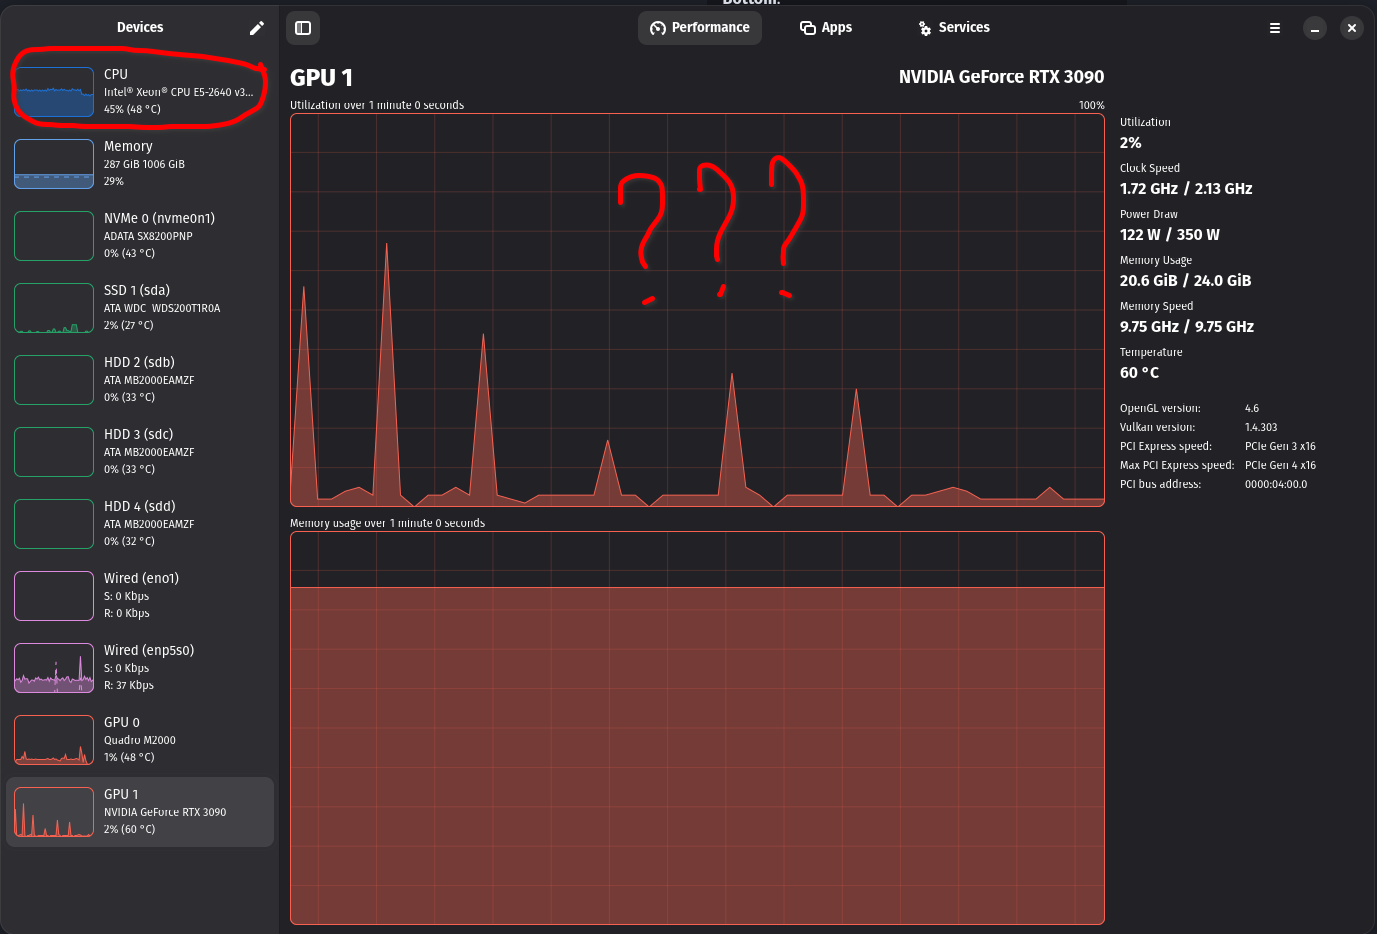Viewport: 1377px width, 934px height.
Task: Toggle the sidebar panel button
Action: (x=303, y=28)
